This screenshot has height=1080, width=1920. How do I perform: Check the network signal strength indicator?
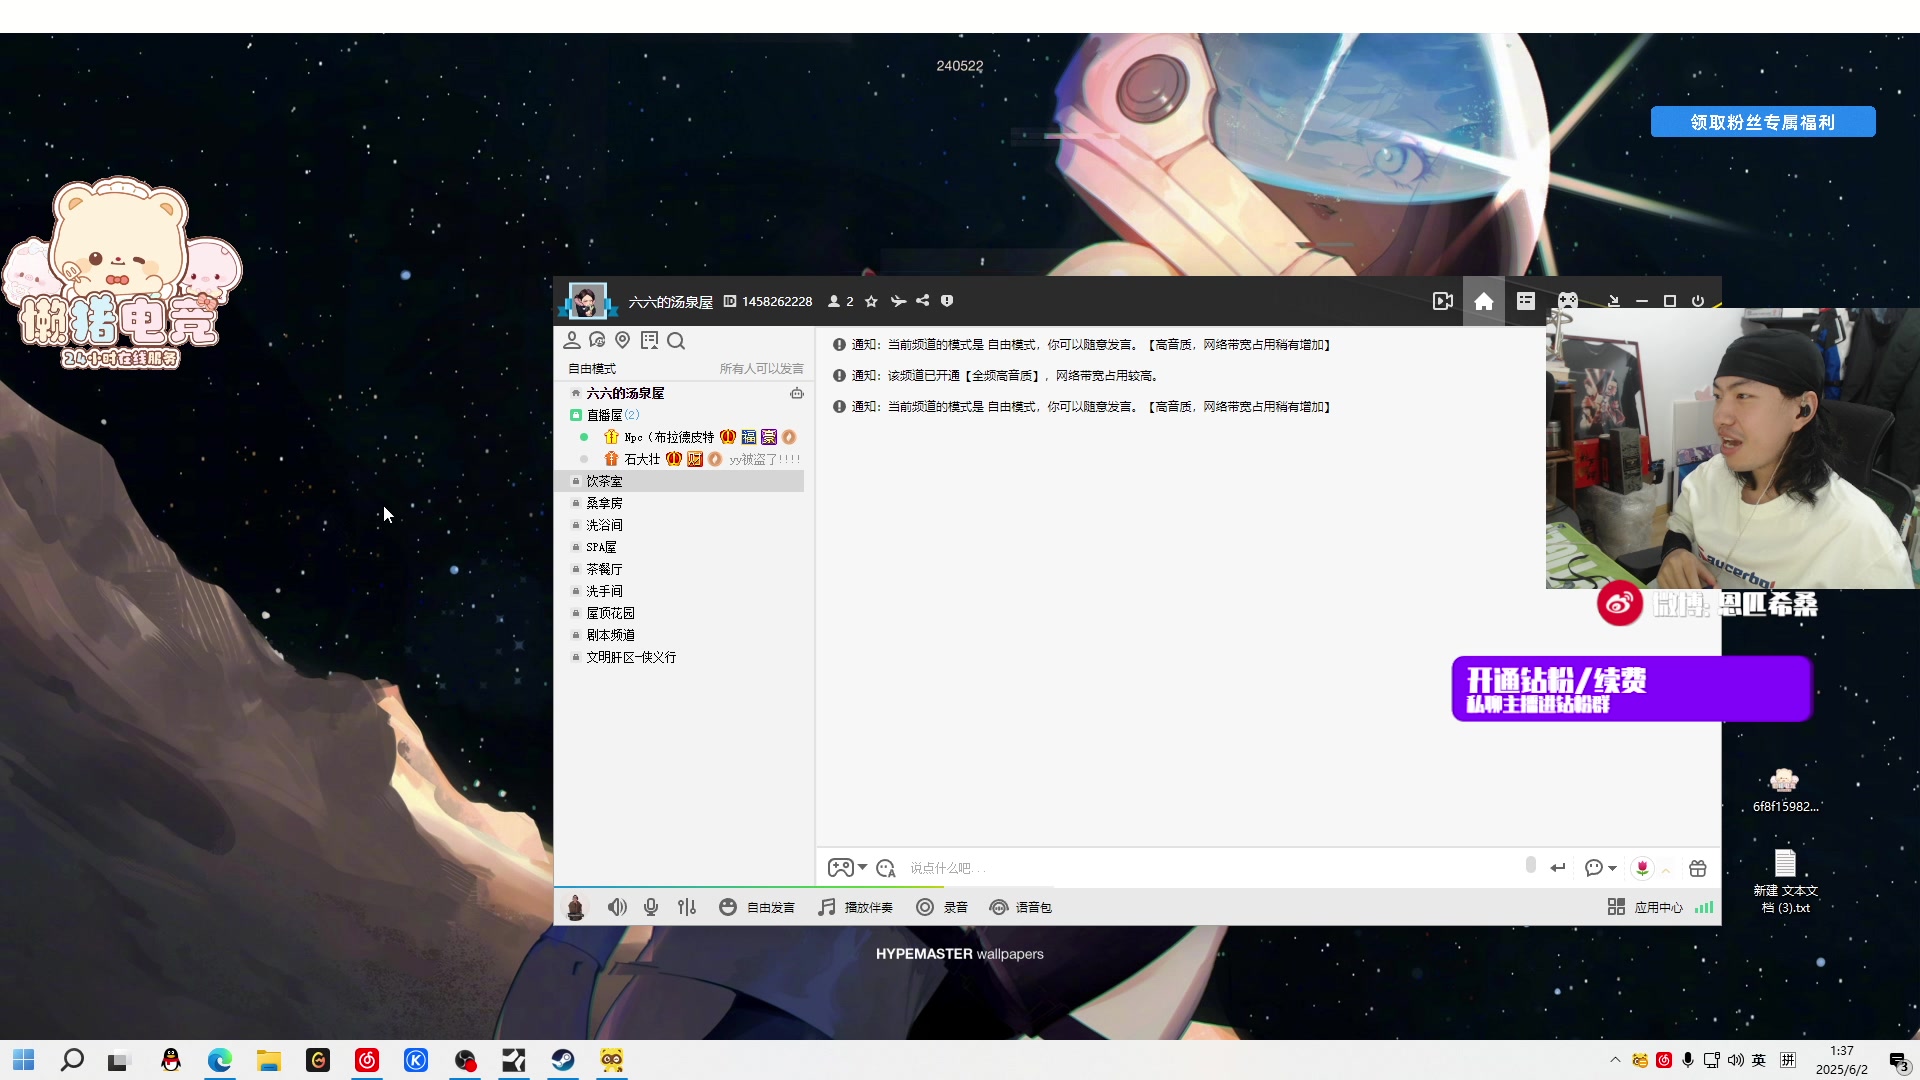point(1704,907)
